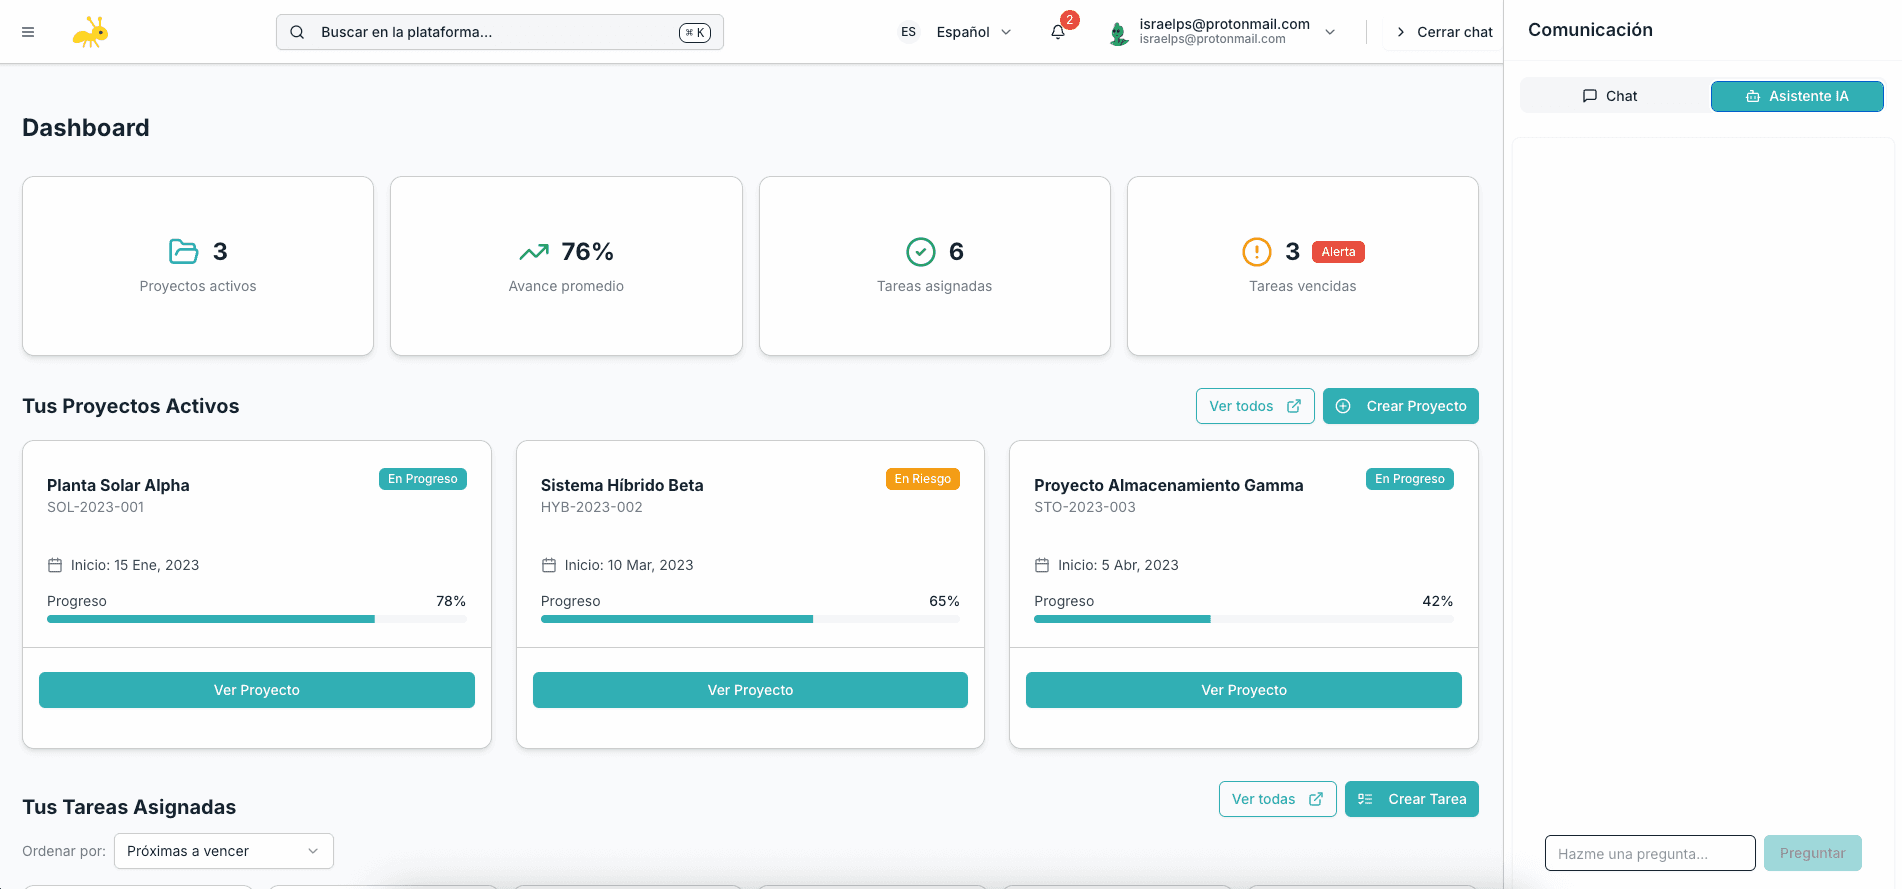Image resolution: width=1902 pixels, height=889 pixels.
Task: Expand the user account menu chevron
Action: click(1330, 32)
